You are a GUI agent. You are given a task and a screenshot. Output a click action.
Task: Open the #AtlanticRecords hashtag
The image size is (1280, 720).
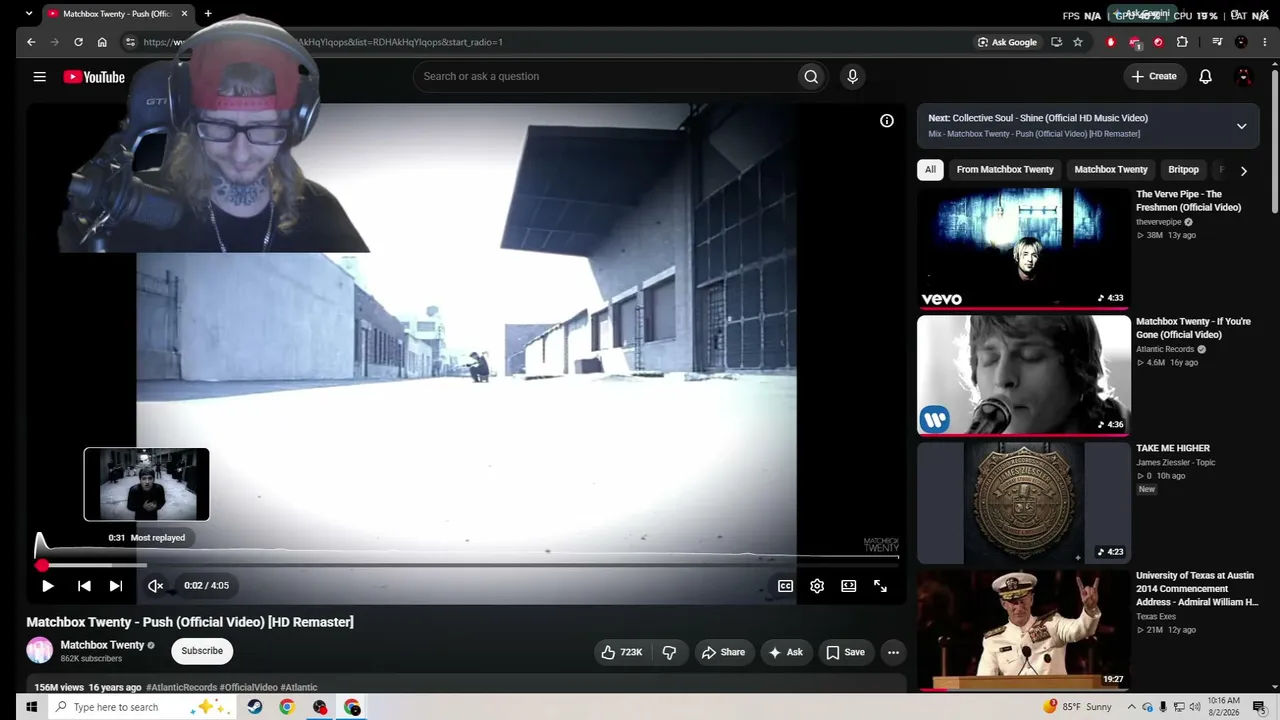click(181, 687)
